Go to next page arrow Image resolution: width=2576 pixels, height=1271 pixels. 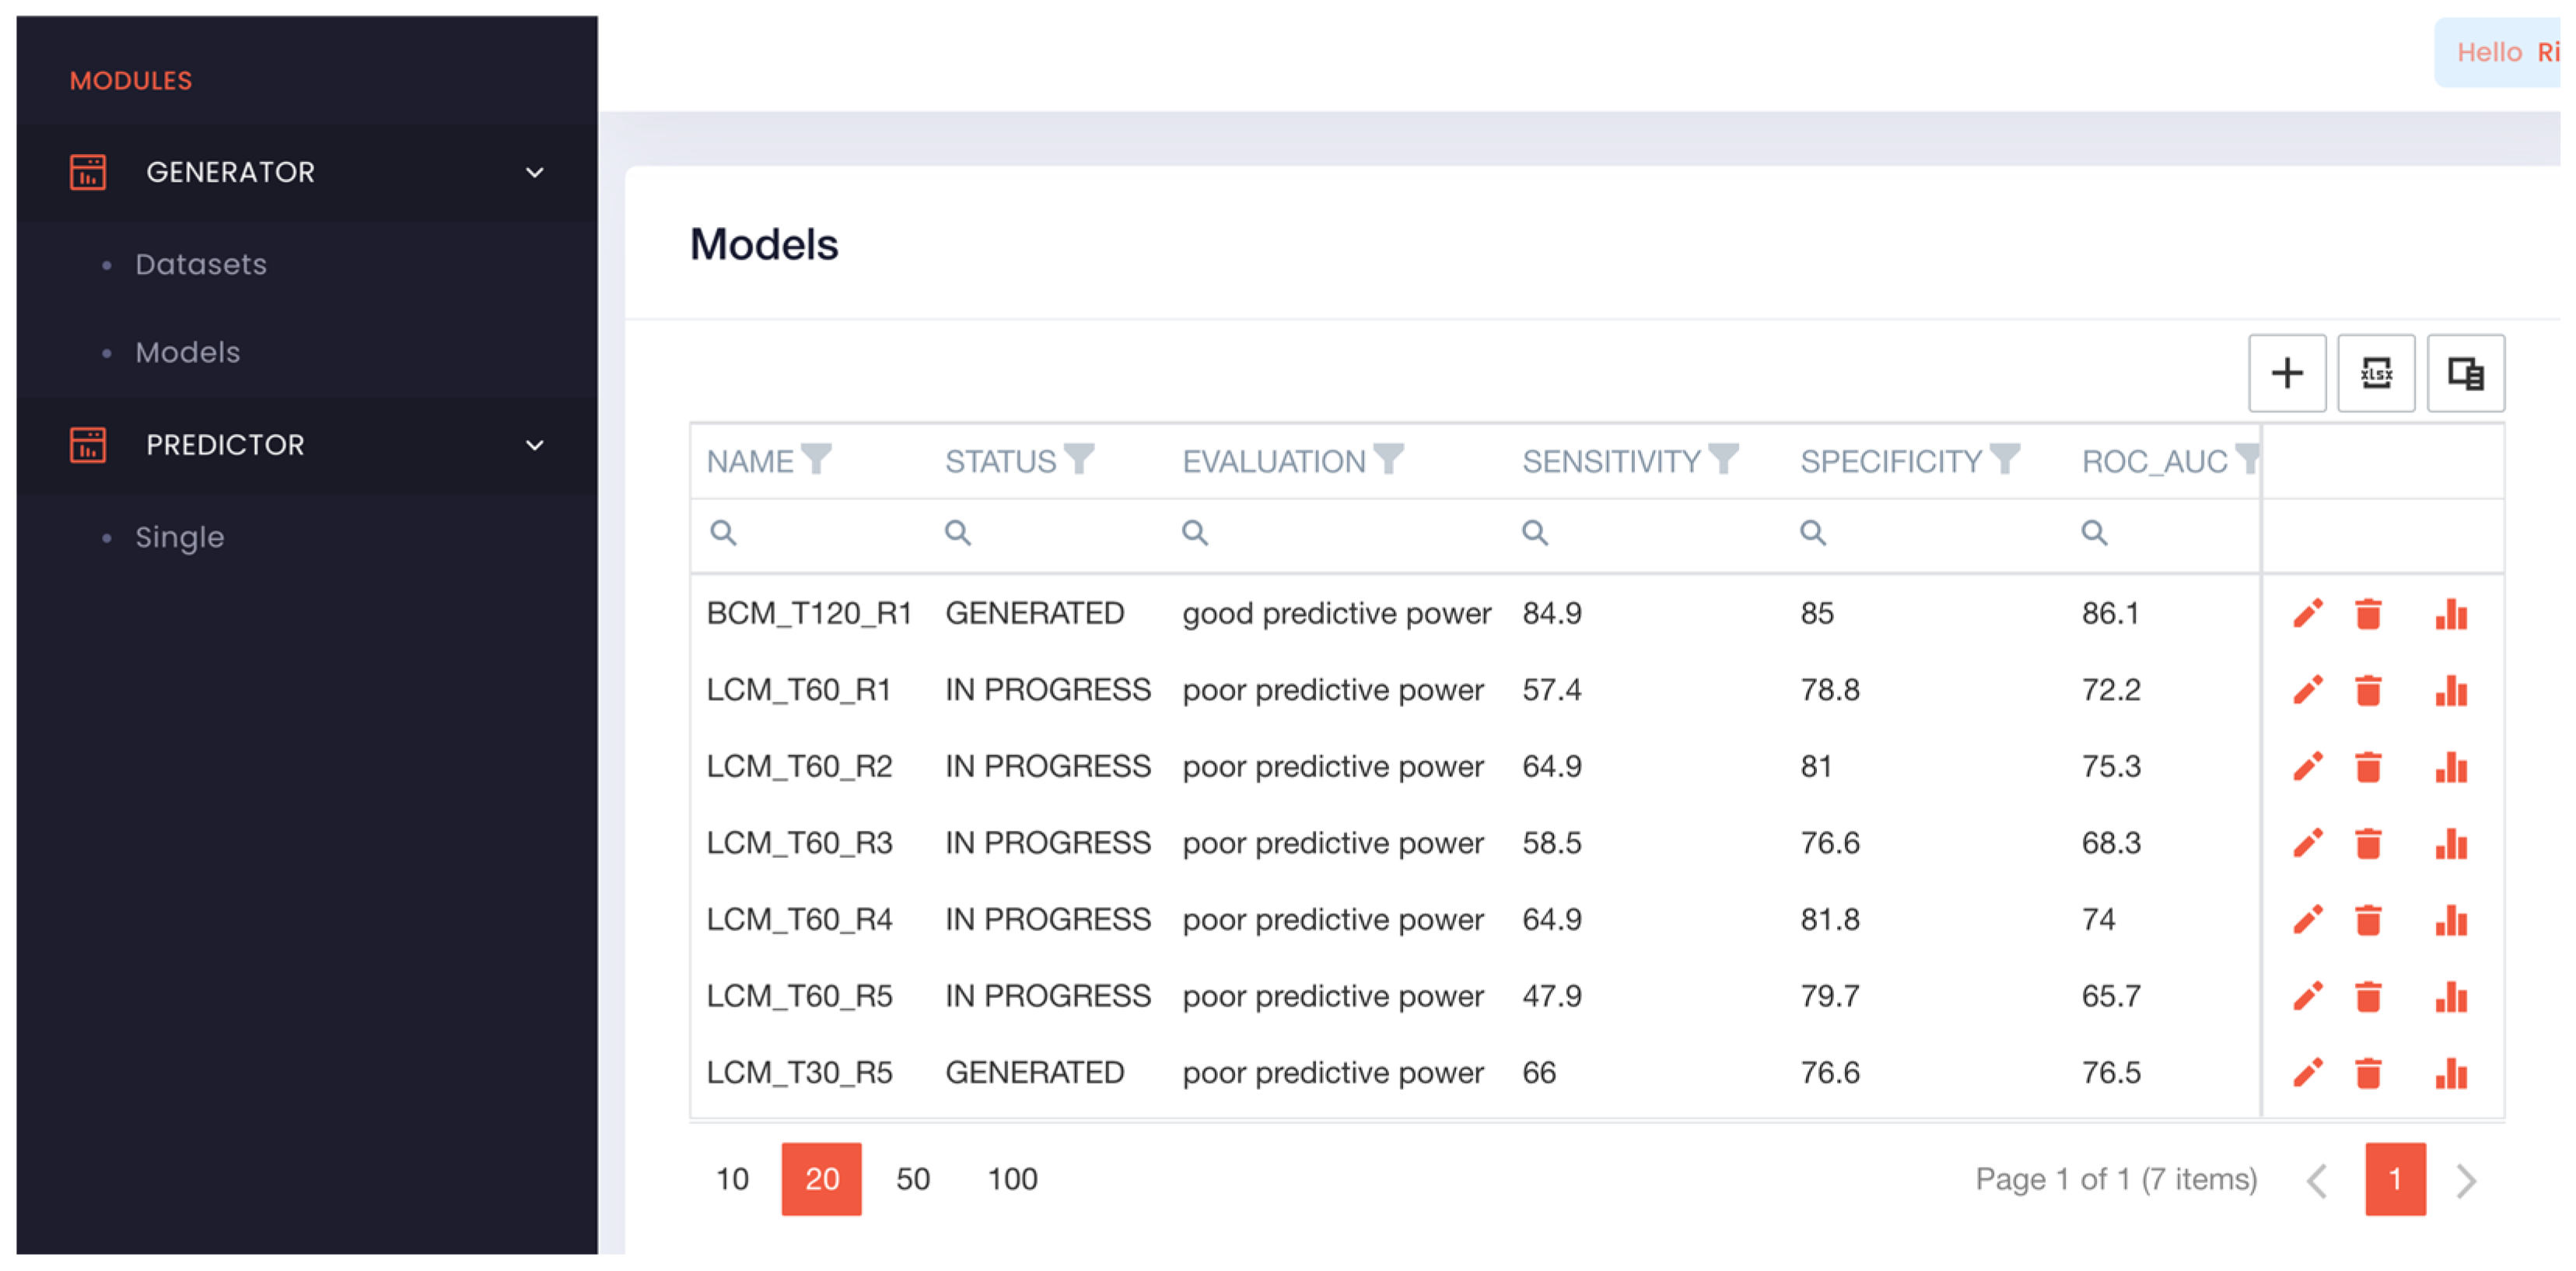[x=2466, y=1180]
